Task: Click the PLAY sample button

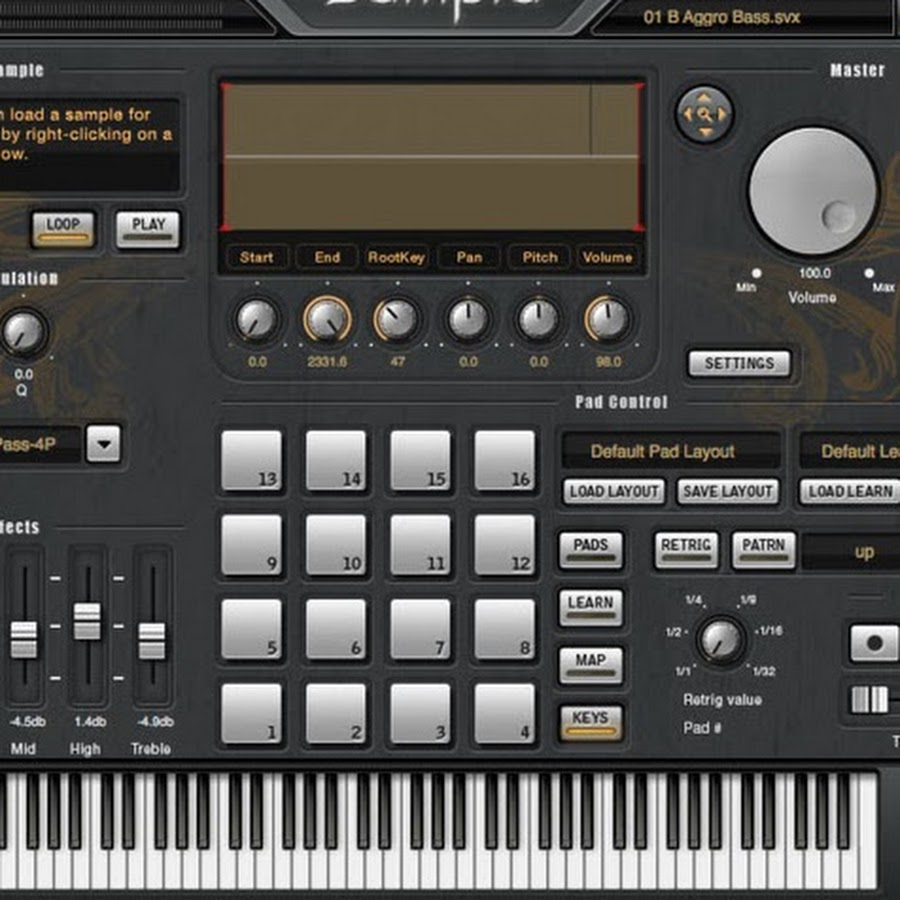Action: click(148, 229)
